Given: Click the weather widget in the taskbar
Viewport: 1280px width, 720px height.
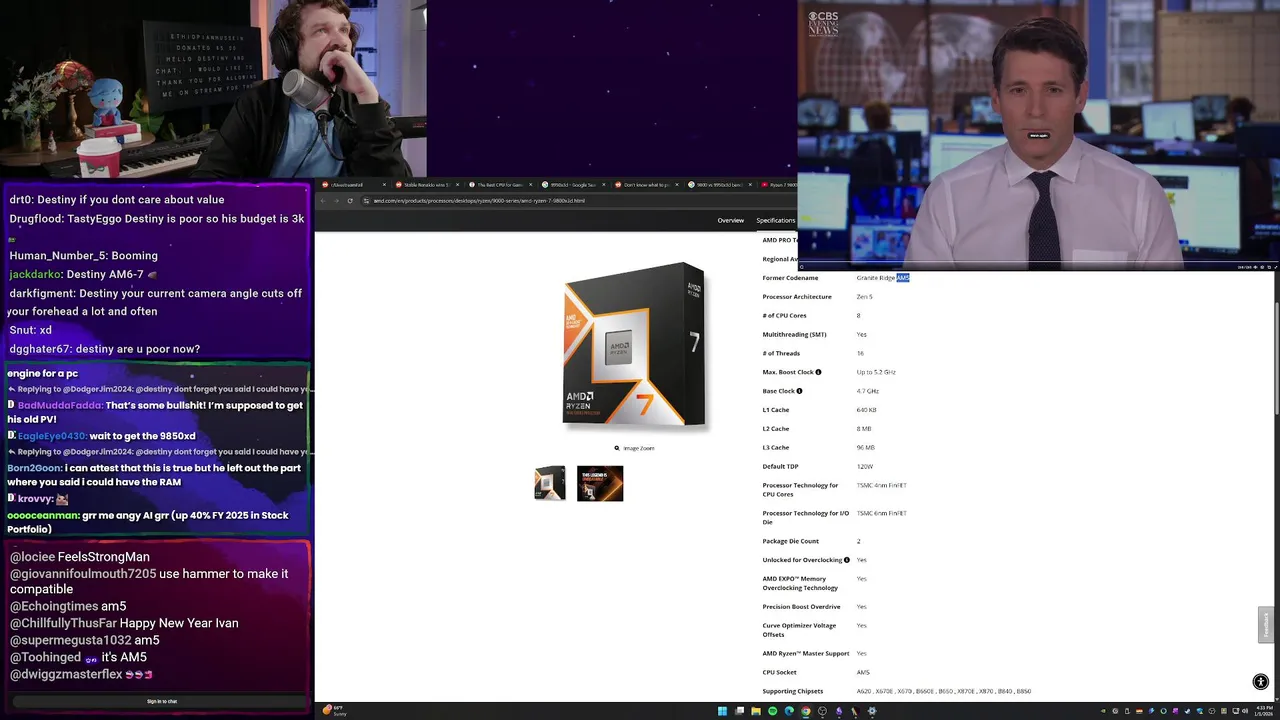Looking at the screenshot, I should (335, 711).
